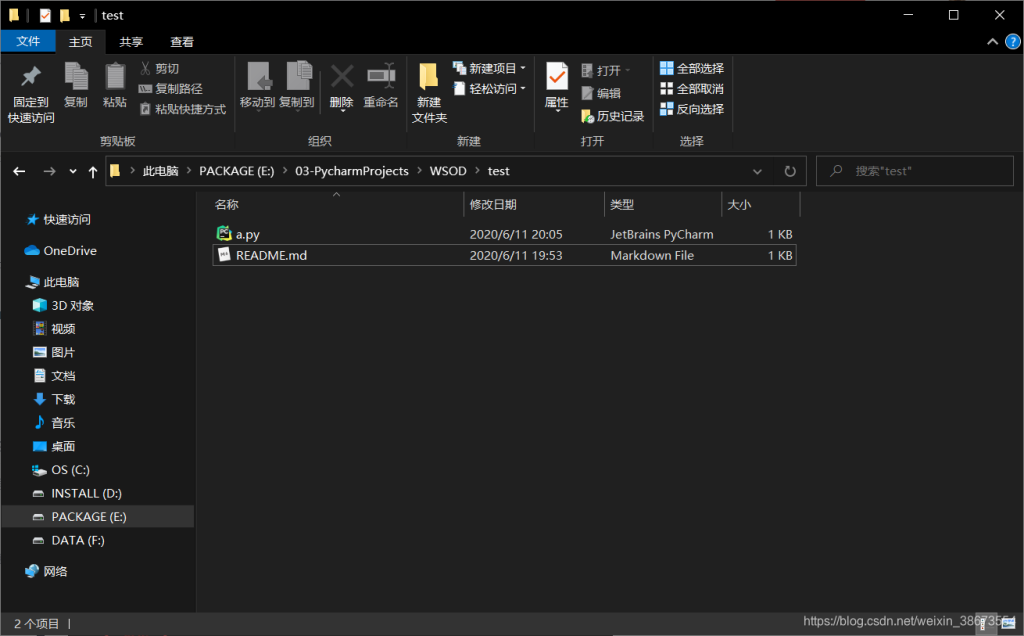Click the blue Help question icon

[1012, 42]
